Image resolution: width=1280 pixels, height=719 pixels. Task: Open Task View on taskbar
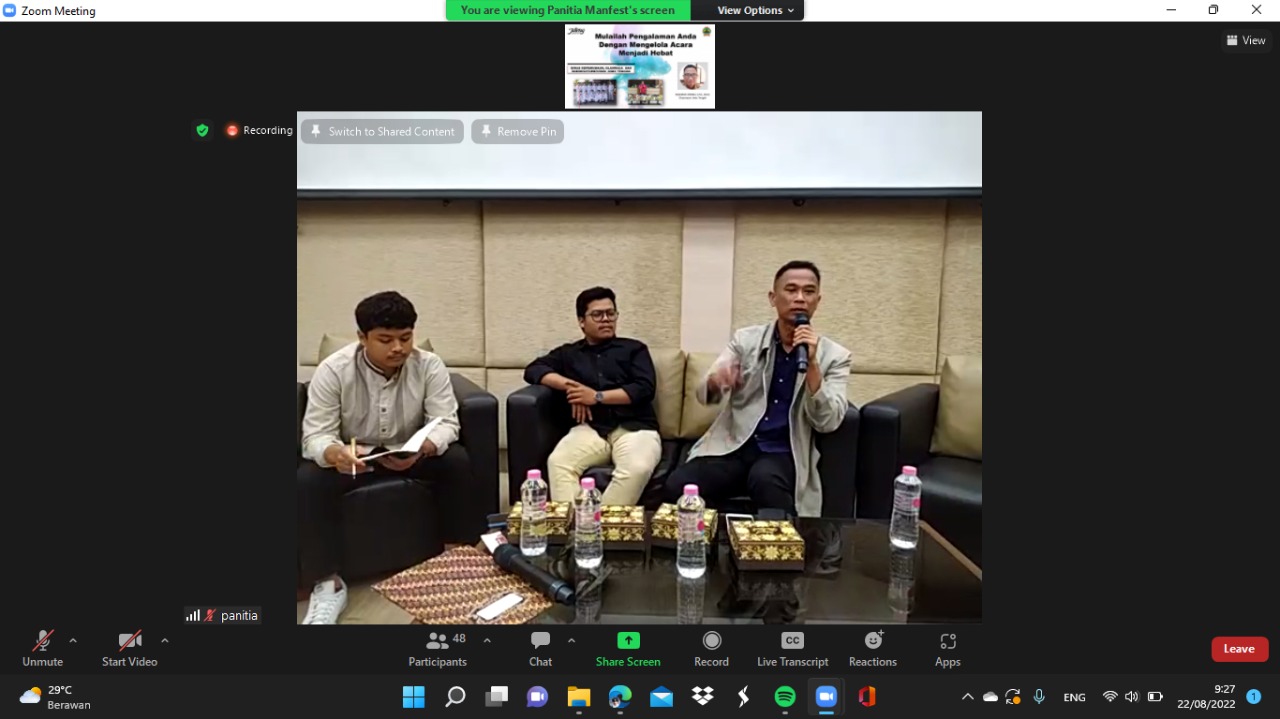[x=496, y=696]
